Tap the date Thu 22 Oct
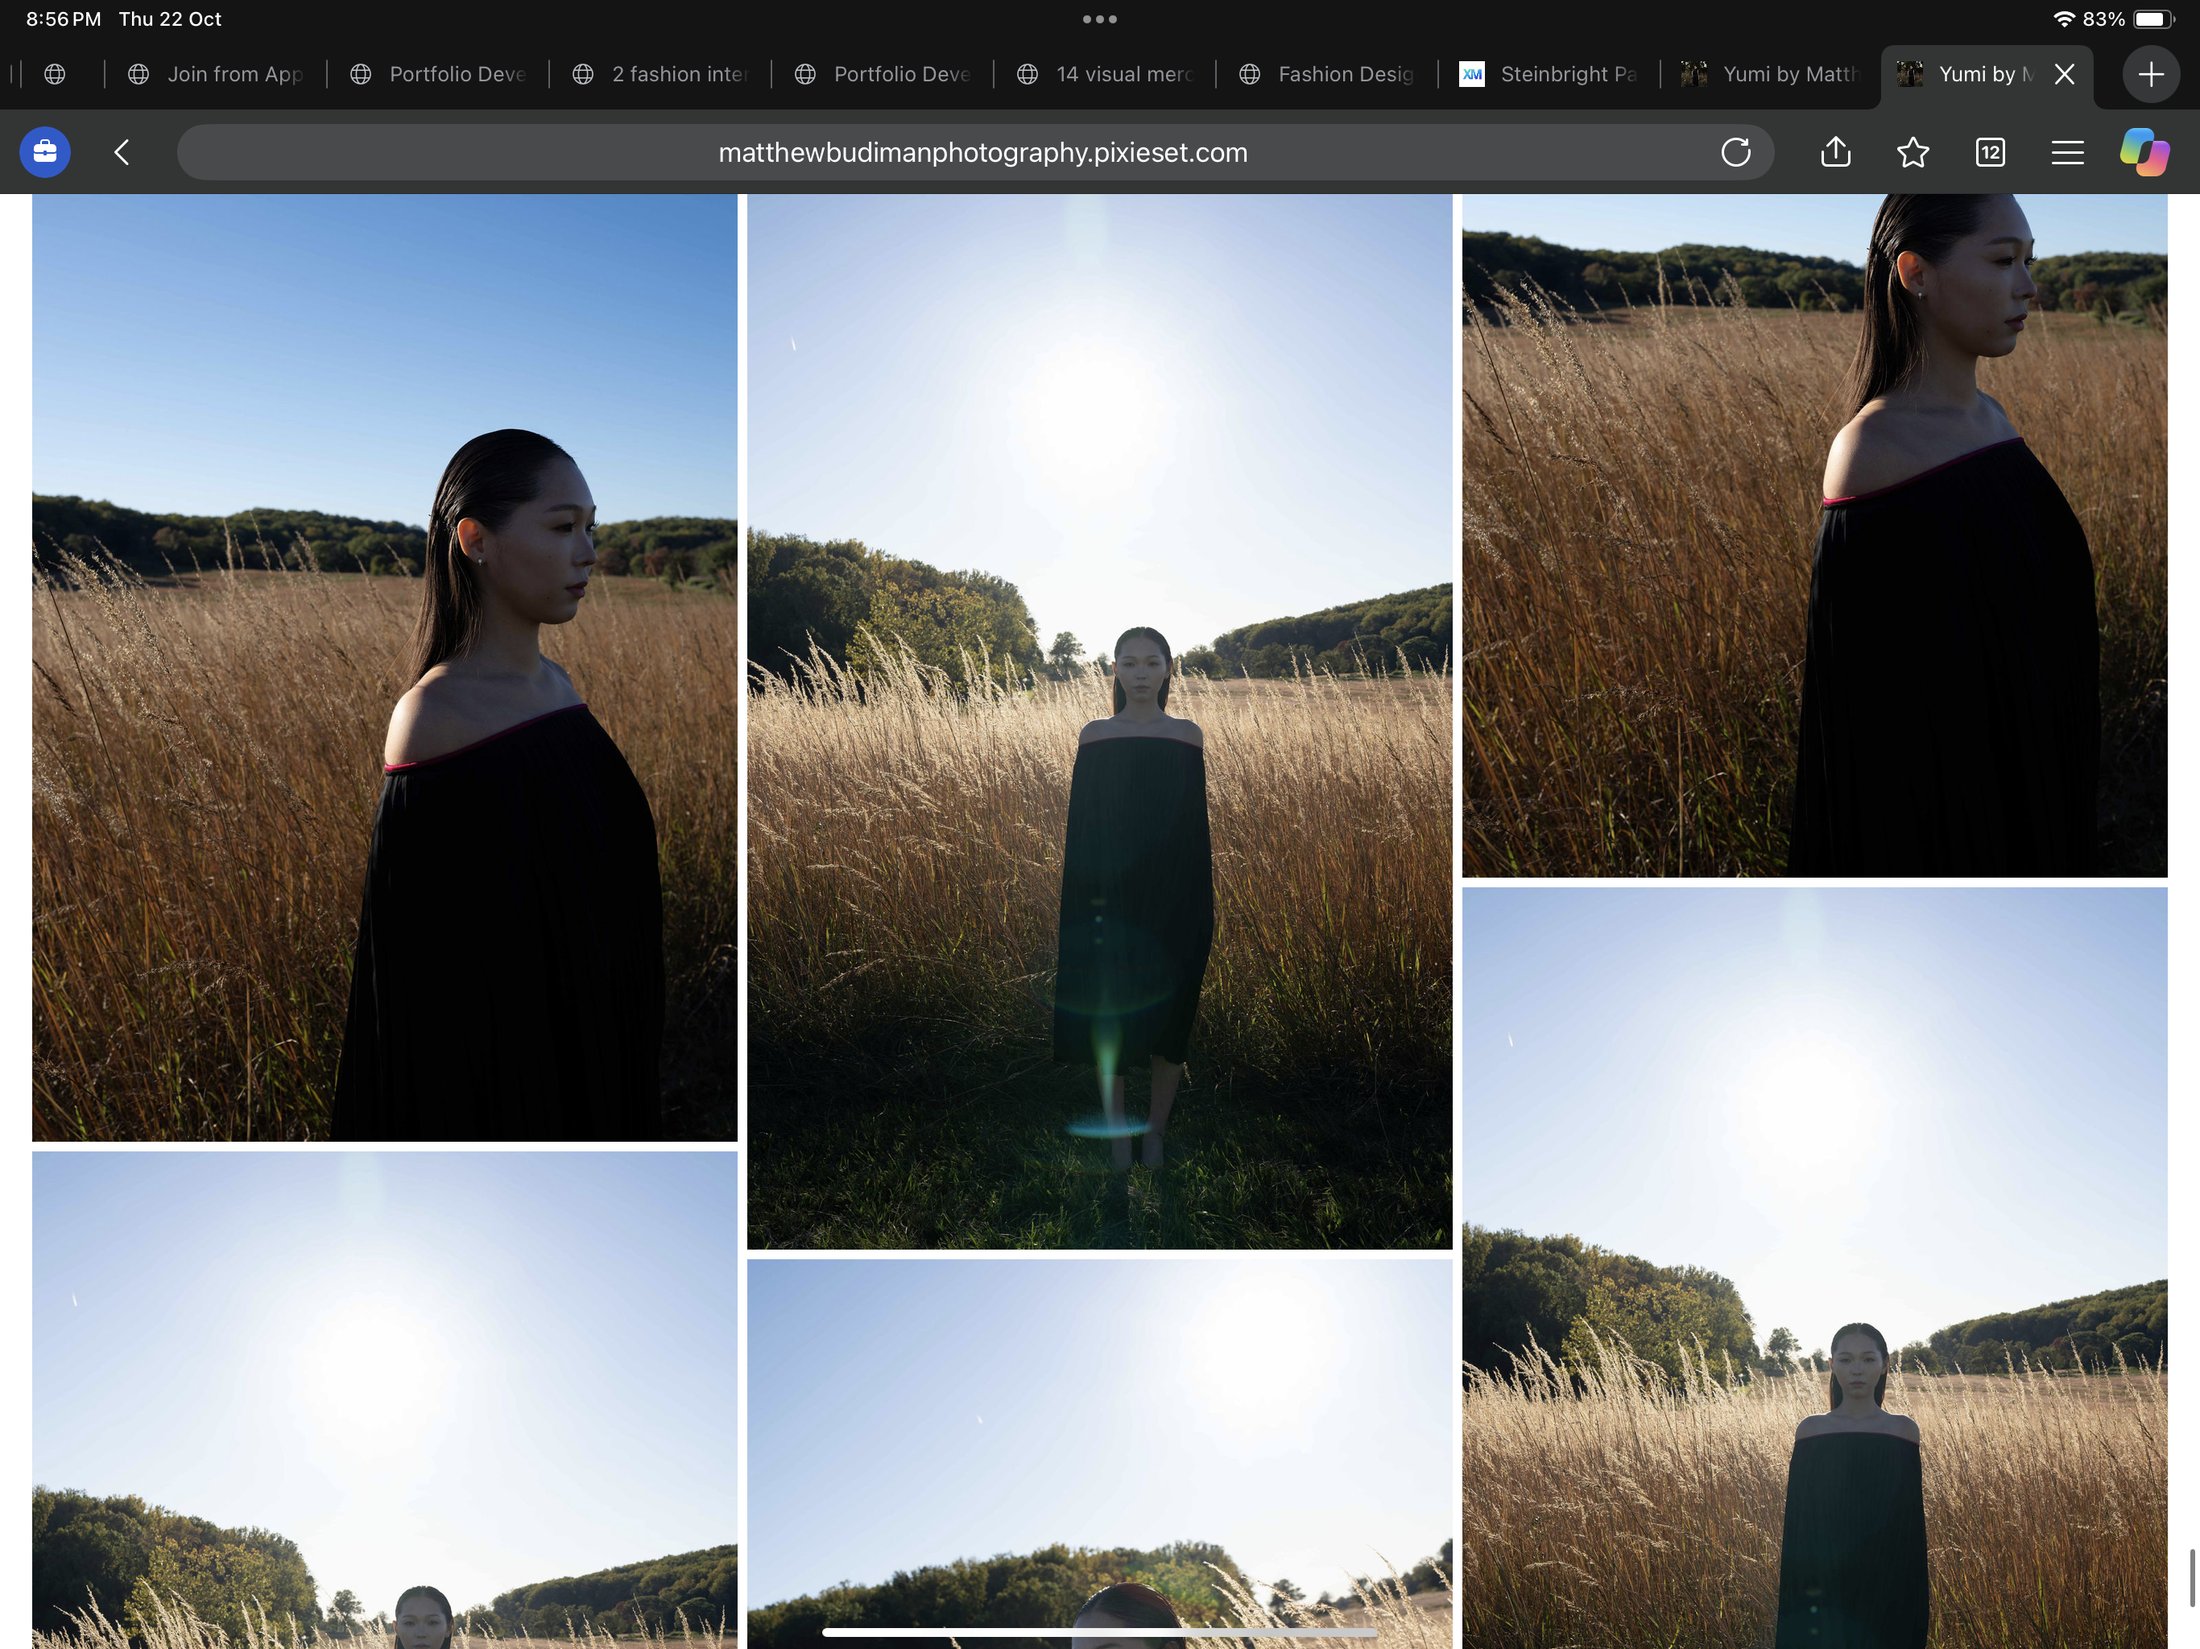The image size is (2200, 1649). click(x=170, y=19)
